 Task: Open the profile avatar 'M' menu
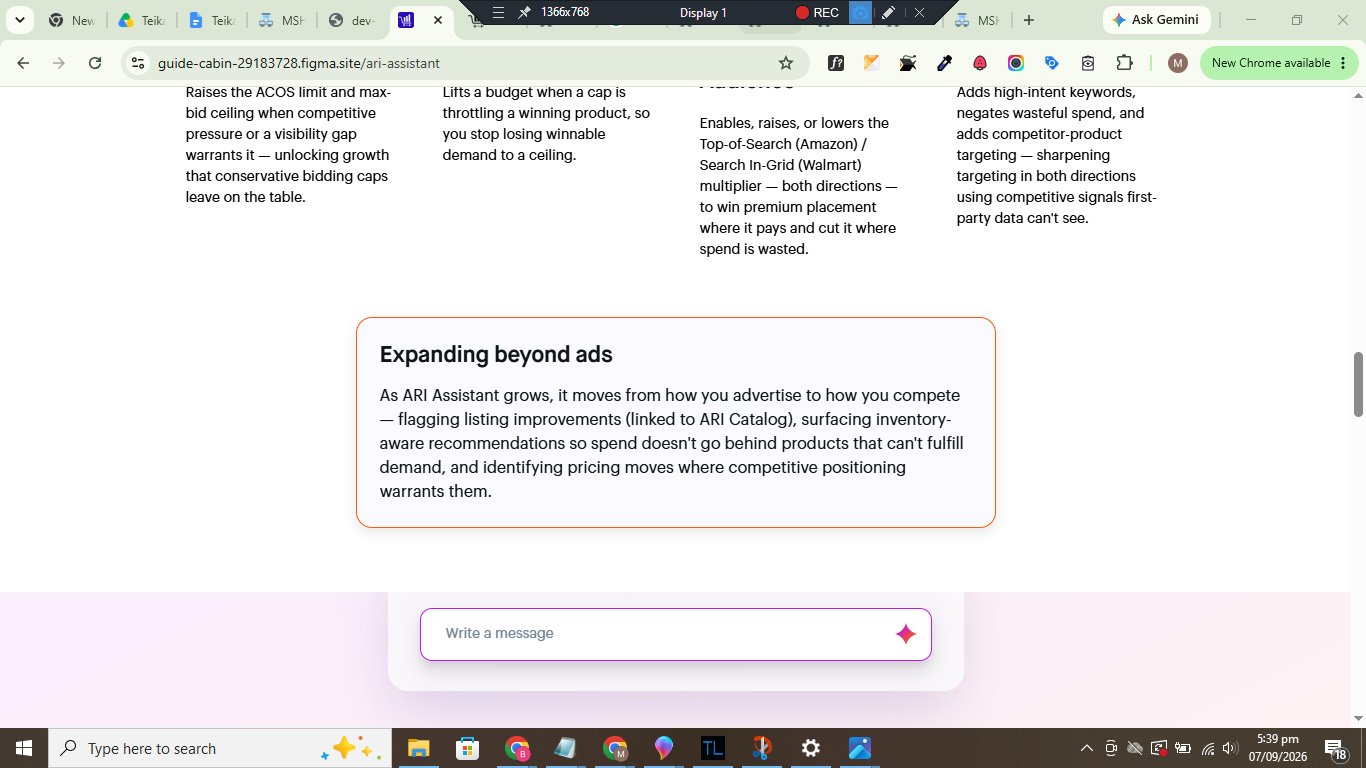pos(1178,63)
